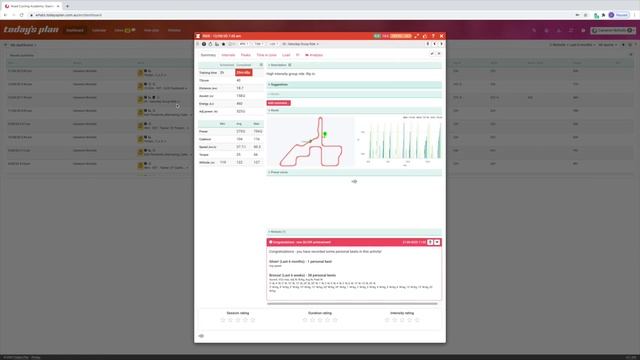
Task: Open the dropdown arrow on congratulations message
Action: coord(437,242)
